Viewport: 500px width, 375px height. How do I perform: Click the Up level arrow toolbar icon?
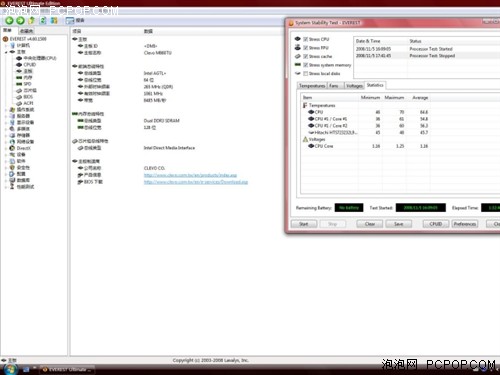click(31, 21)
